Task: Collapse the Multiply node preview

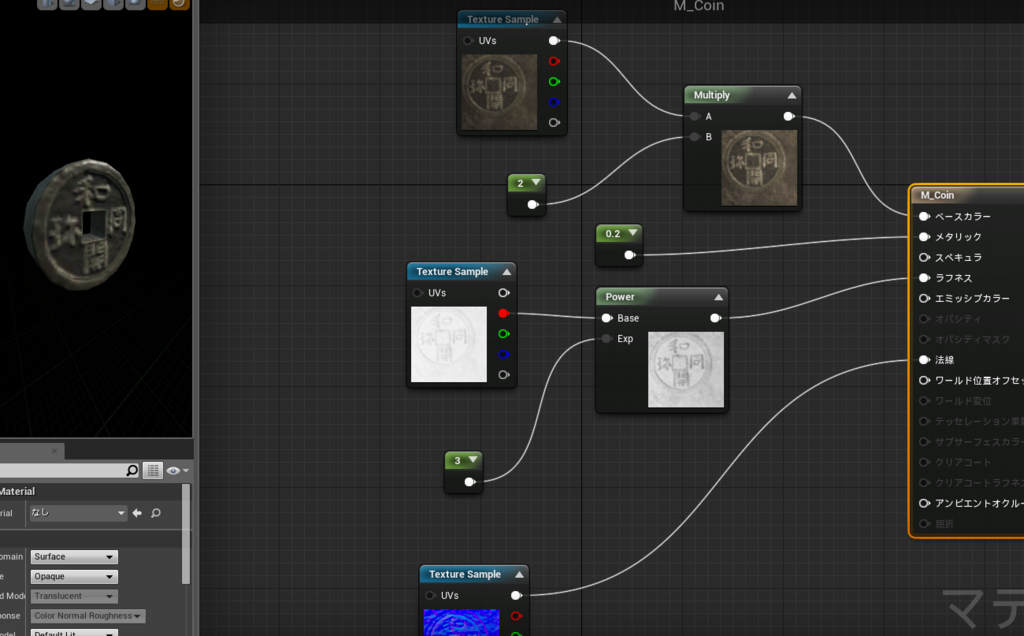Action: (792, 95)
